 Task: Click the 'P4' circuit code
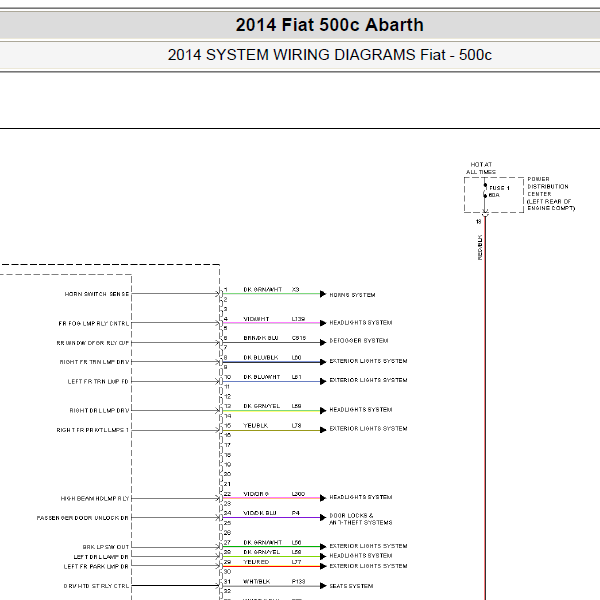pos(295,513)
